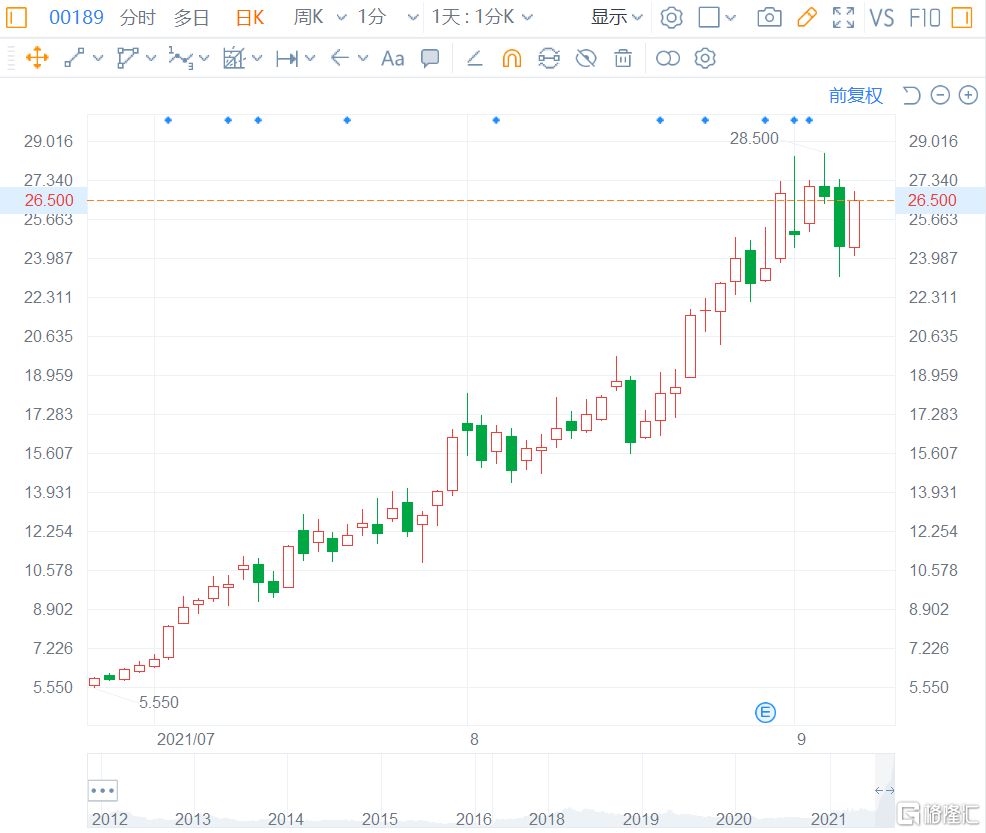Click the 前复权 adjustment link

pos(856,95)
